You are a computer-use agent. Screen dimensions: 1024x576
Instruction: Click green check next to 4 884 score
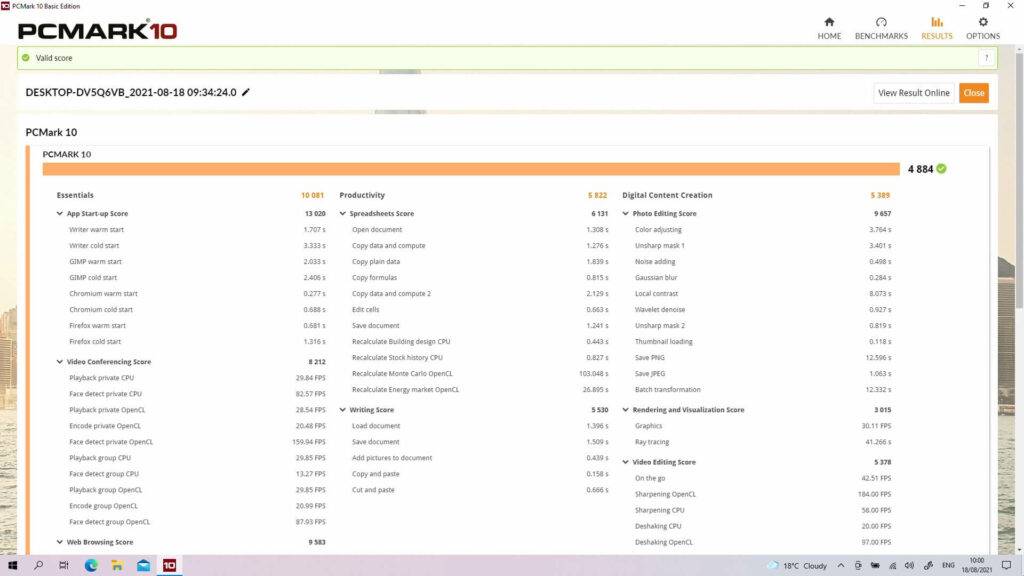941,168
